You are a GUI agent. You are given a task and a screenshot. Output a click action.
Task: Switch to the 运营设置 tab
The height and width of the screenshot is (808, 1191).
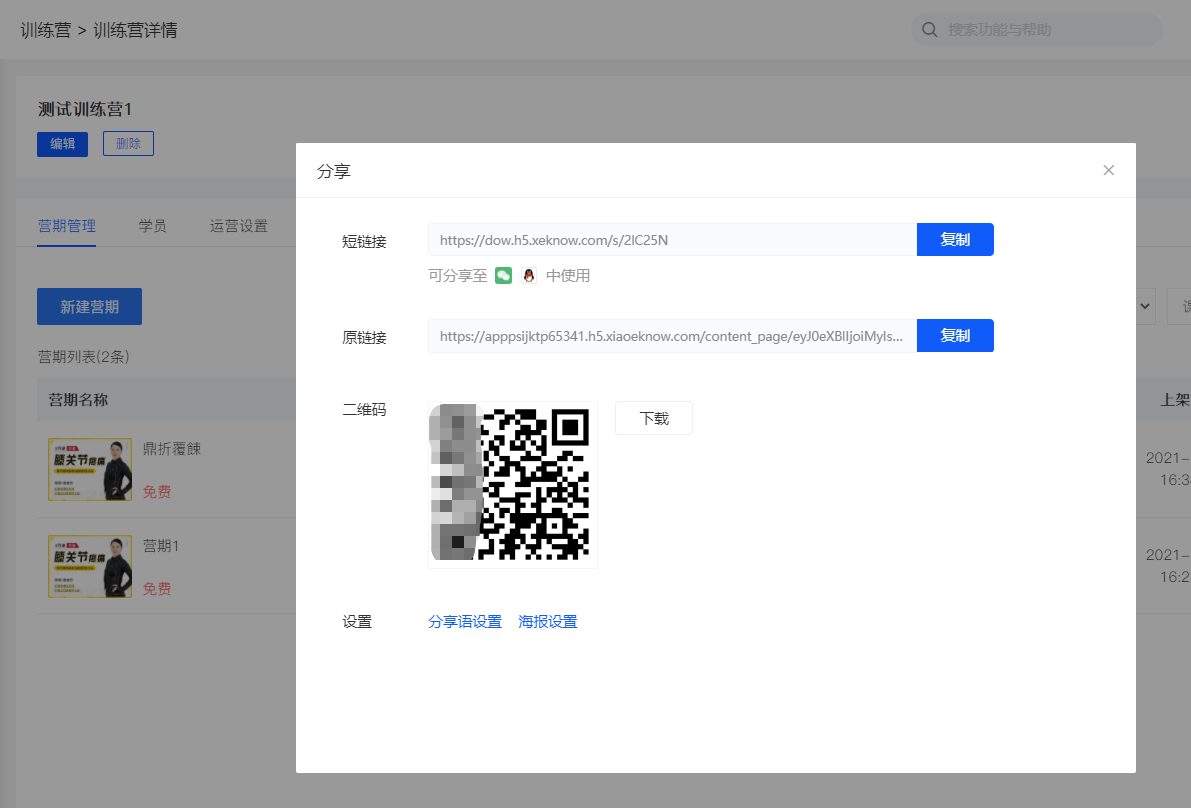coord(239,226)
